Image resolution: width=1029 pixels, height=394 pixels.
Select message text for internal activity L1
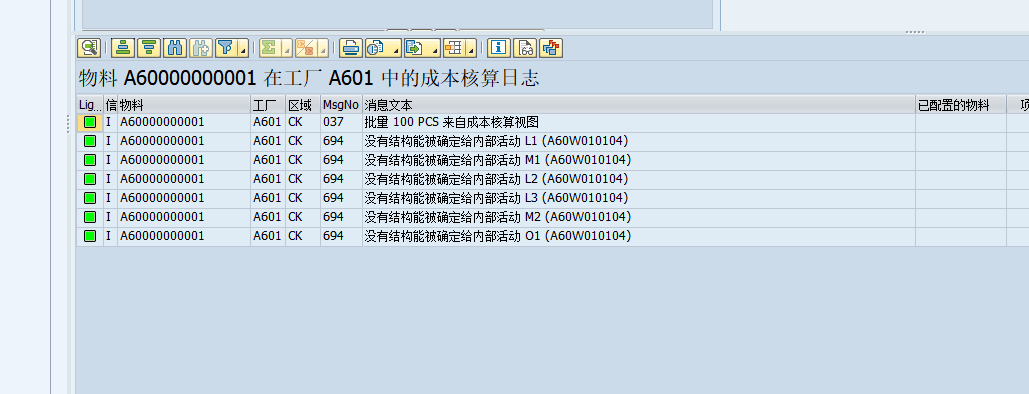(x=497, y=141)
